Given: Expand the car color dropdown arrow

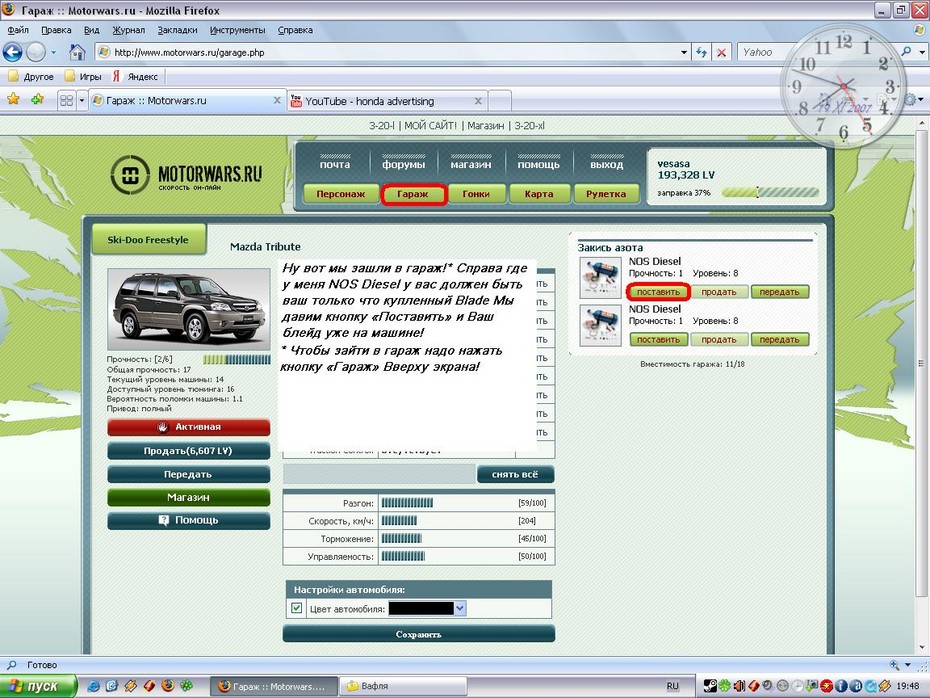Looking at the screenshot, I should (460, 608).
